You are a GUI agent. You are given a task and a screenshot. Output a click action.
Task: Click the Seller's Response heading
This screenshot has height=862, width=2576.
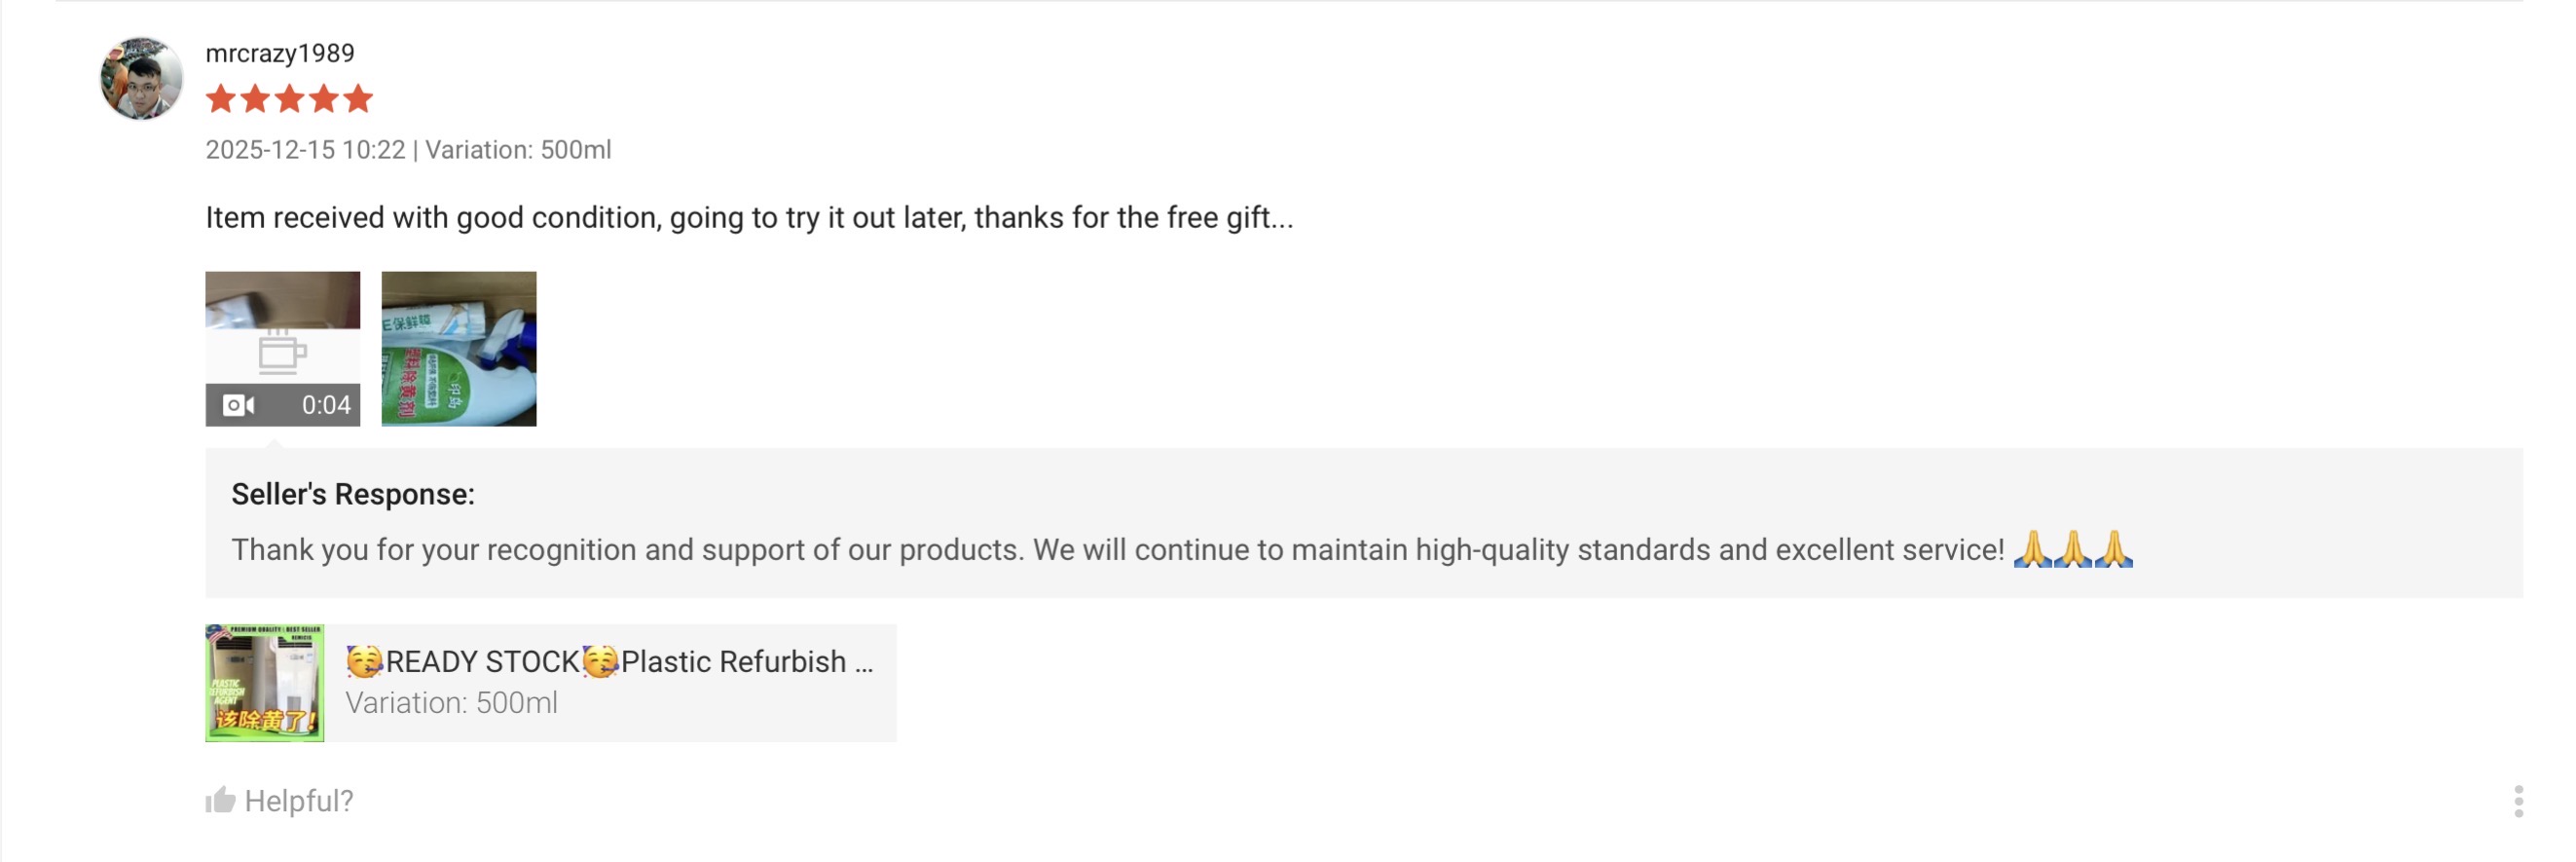pos(353,494)
